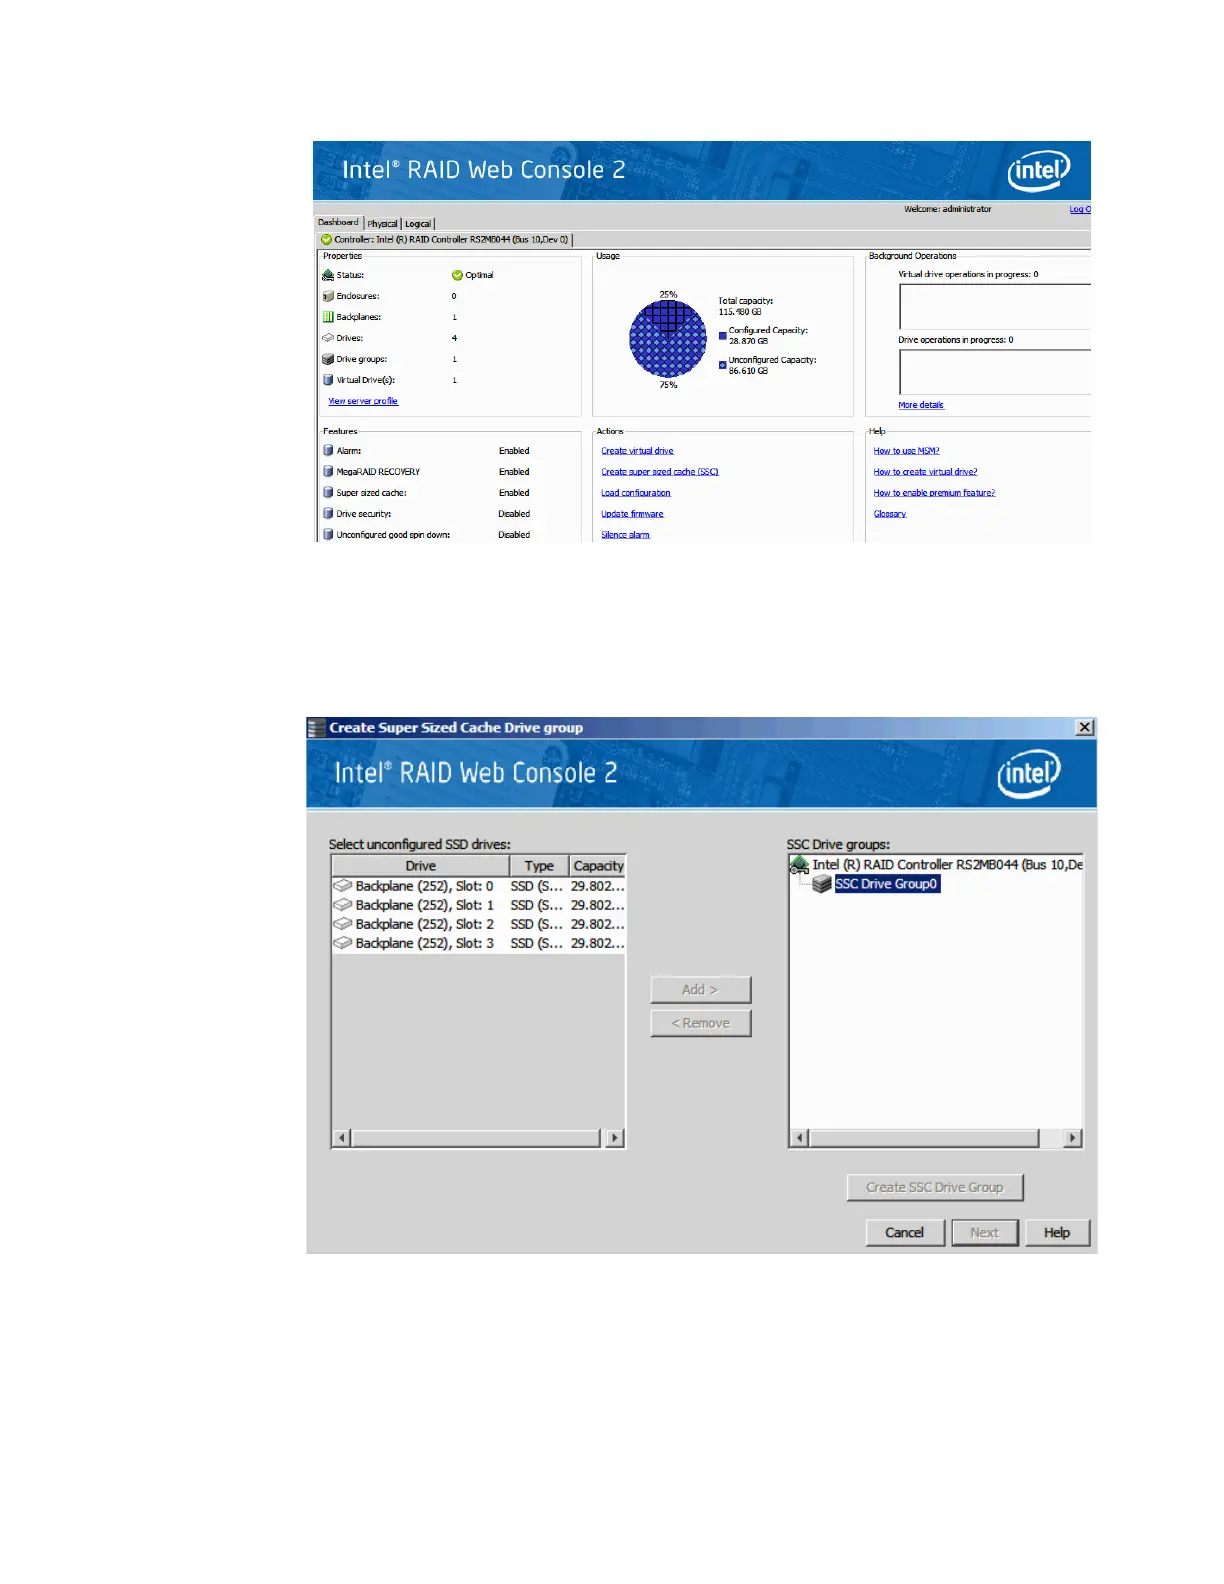
Task: Open the Glossary help link
Action: tap(890, 514)
